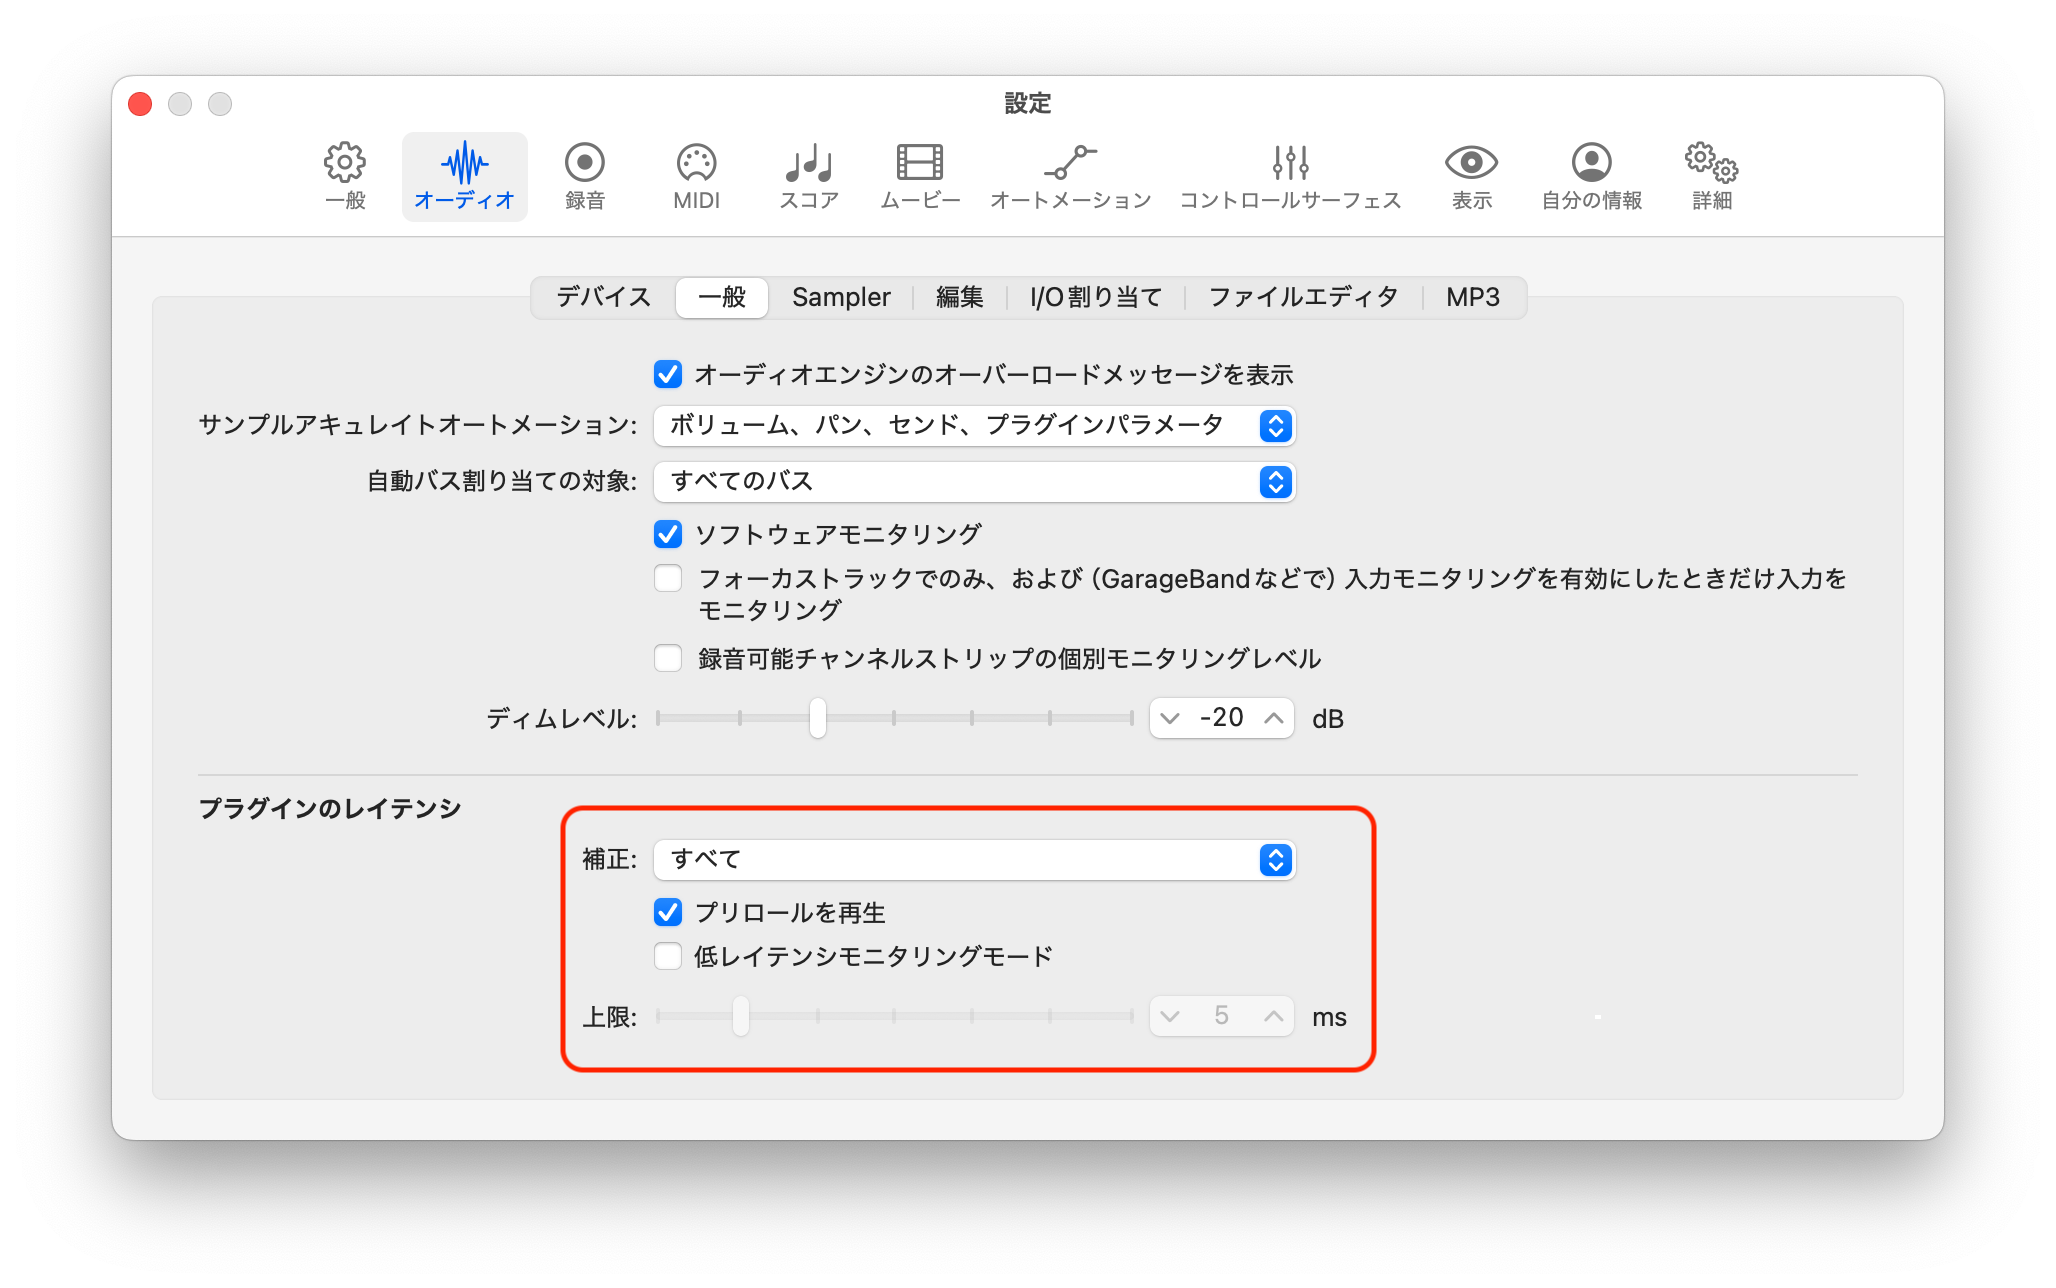The width and height of the screenshot is (2056, 1288).
Task: Open the MIDI settings icon
Action: point(696,175)
